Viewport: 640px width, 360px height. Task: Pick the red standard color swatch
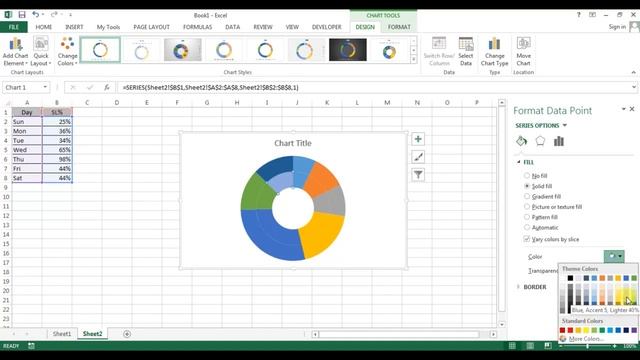tap(570, 330)
